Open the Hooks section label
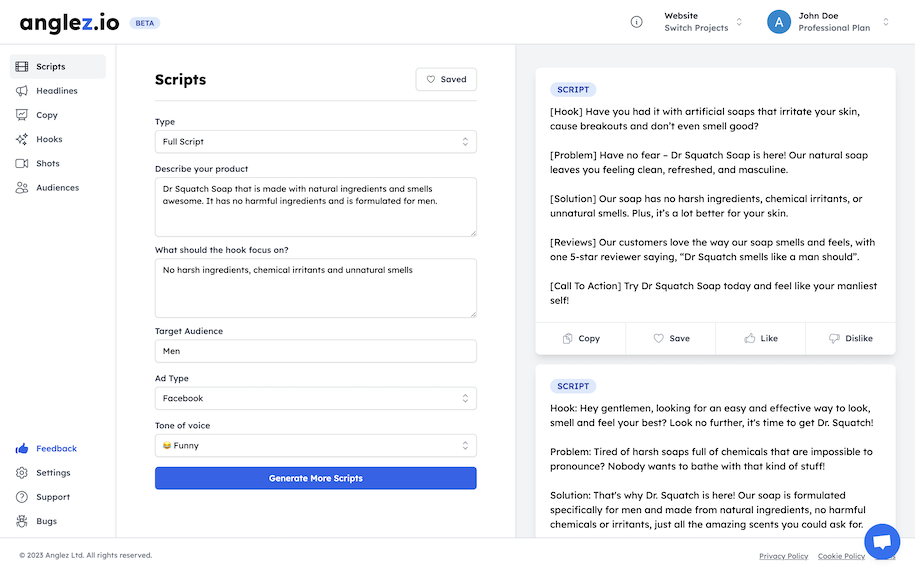Image resolution: width=915 pixels, height=572 pixels. coord(49,139)
